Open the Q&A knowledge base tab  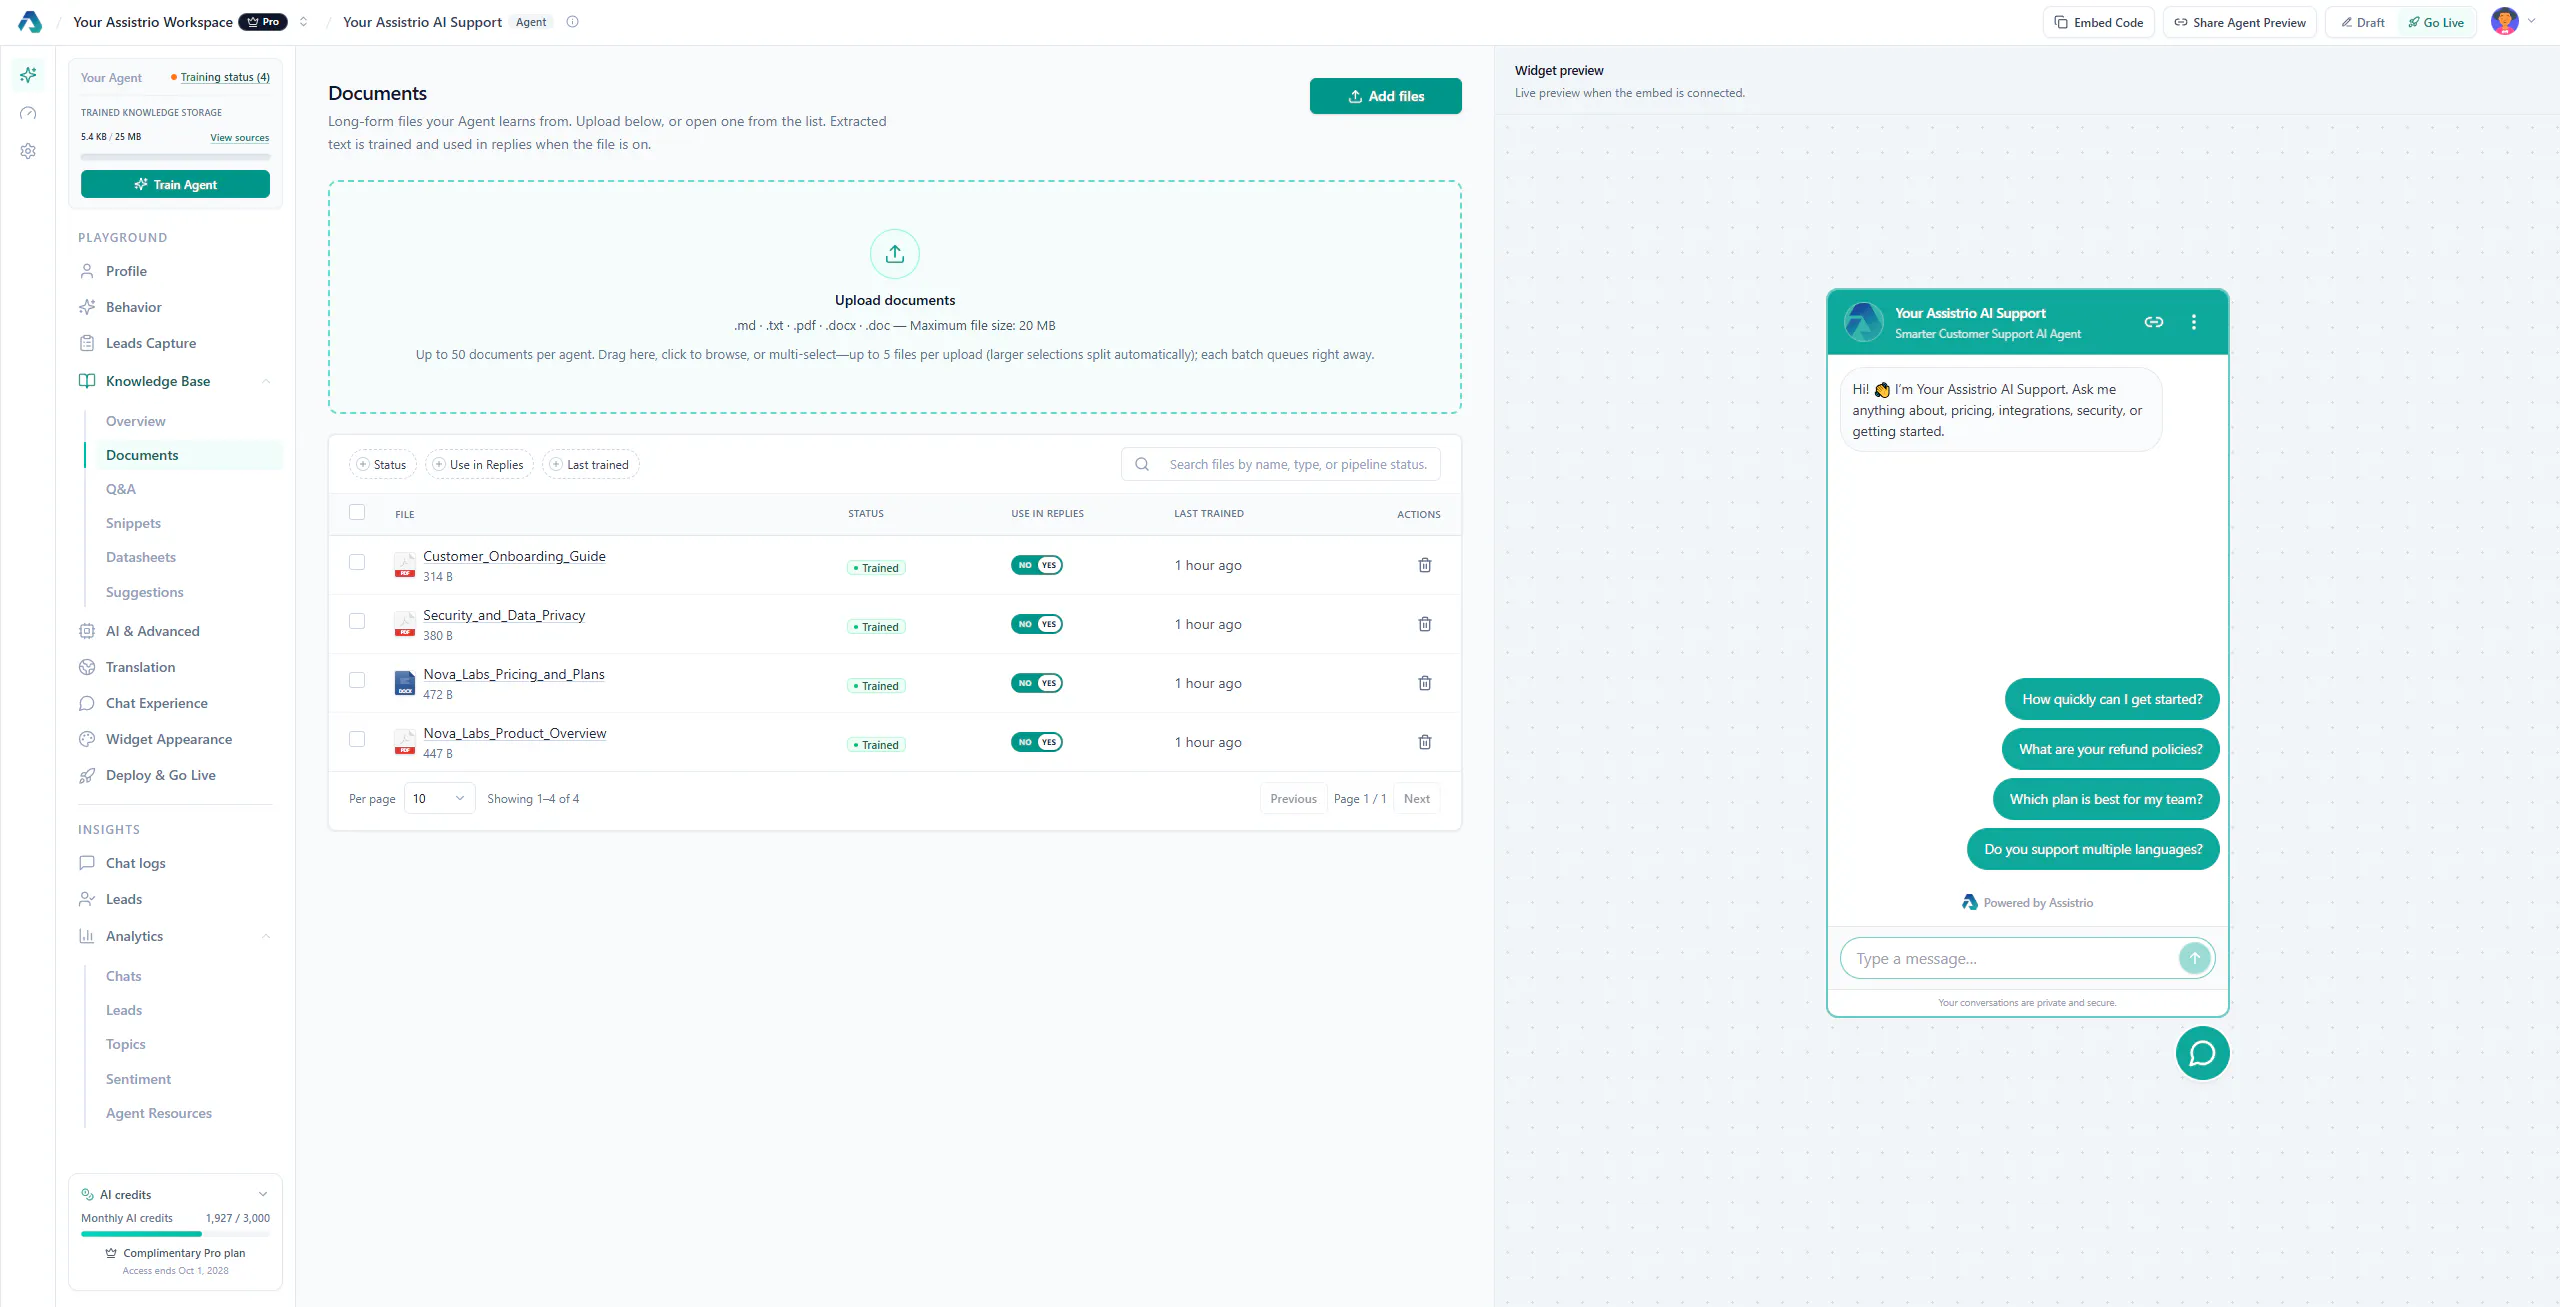coord(121,489)
